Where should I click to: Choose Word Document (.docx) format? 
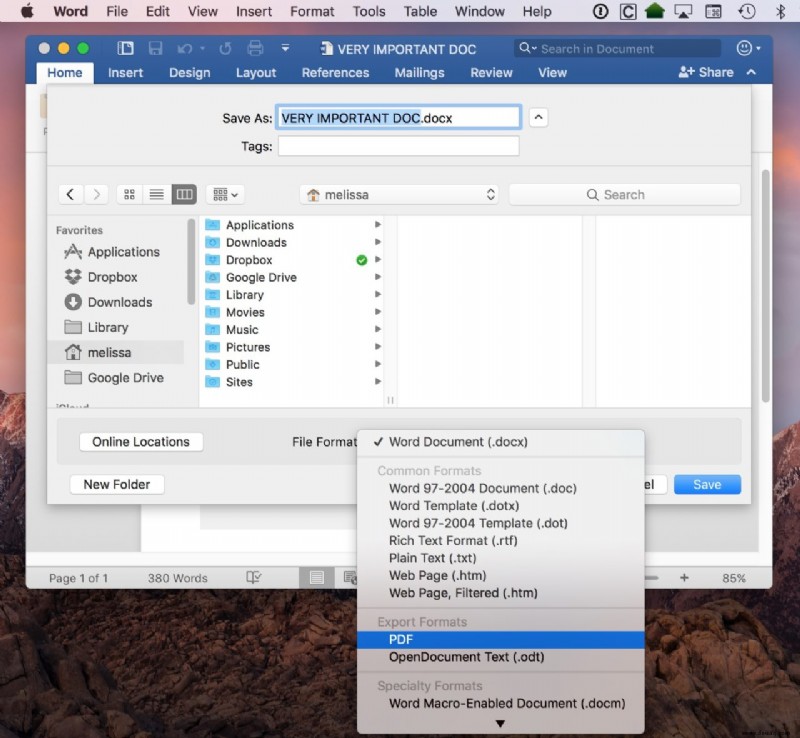pyautogui.click(x=501, y=442)
